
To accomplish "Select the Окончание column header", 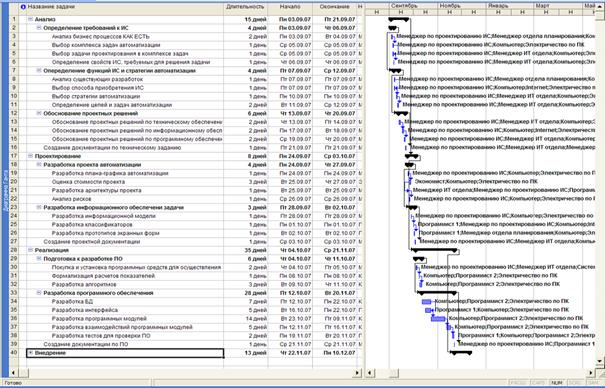I will 335,7.
